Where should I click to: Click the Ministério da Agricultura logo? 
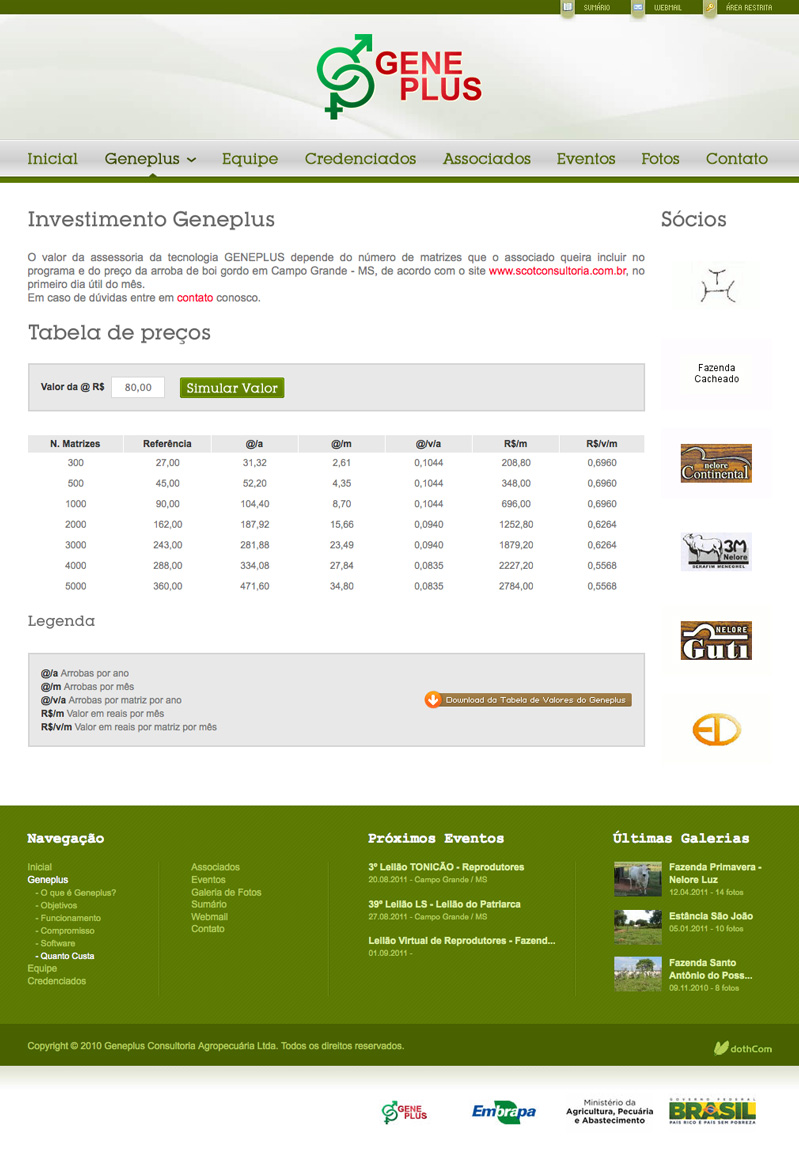[610, 1111]
